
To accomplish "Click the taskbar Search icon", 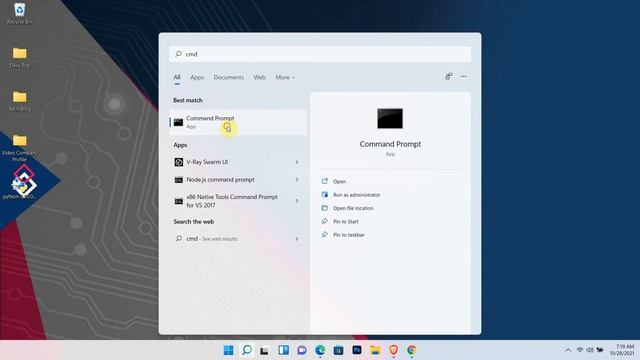I will pyautogui.click(x=247, y=350).
